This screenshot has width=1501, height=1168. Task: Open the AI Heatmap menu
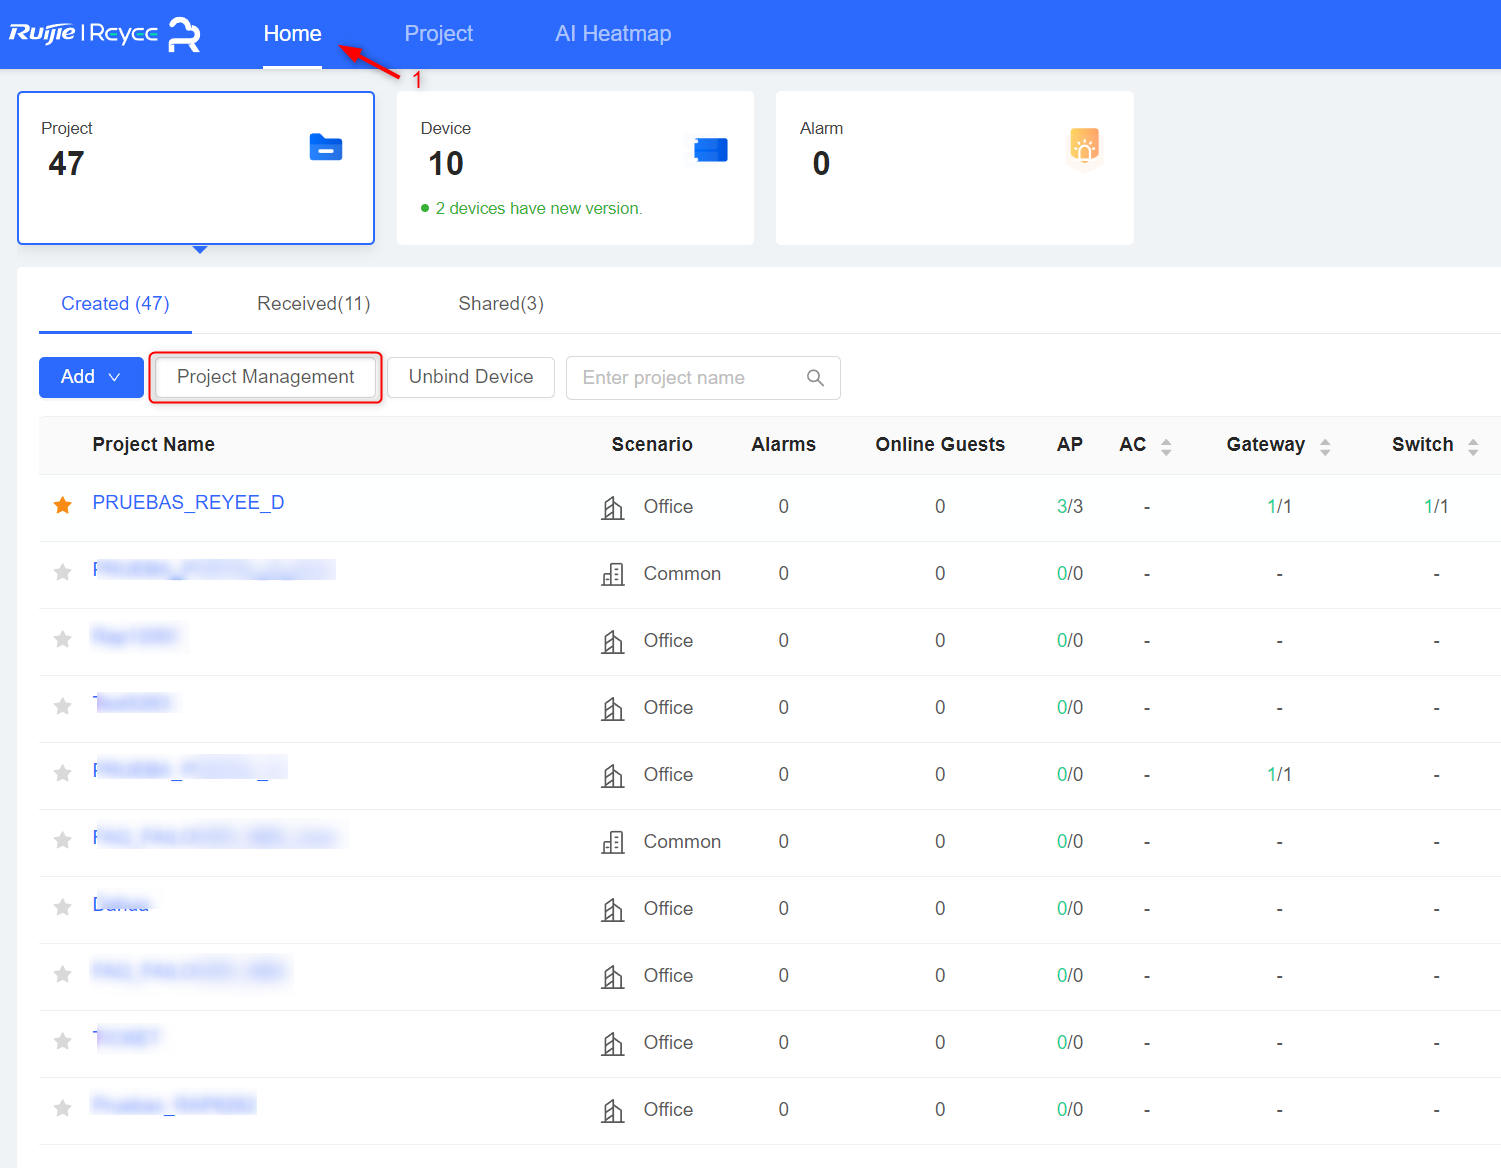(613, 34)
